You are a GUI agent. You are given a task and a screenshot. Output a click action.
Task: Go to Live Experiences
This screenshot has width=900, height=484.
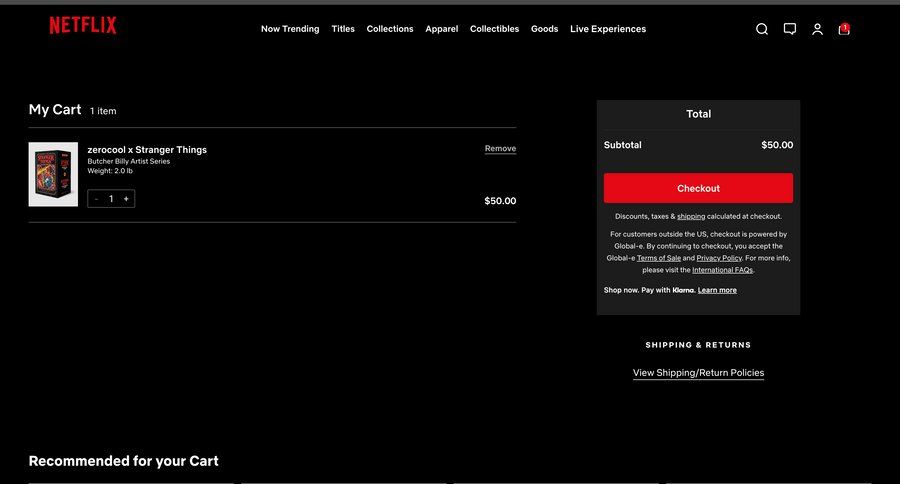608,29
